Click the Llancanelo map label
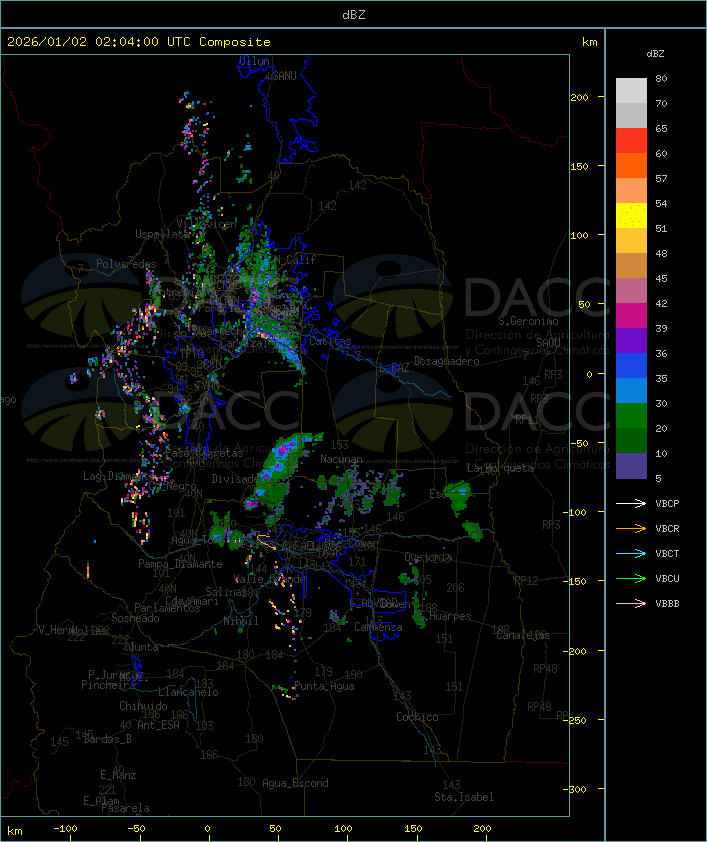Viewport: 707px width, 842px height. [x=188, y=692]
